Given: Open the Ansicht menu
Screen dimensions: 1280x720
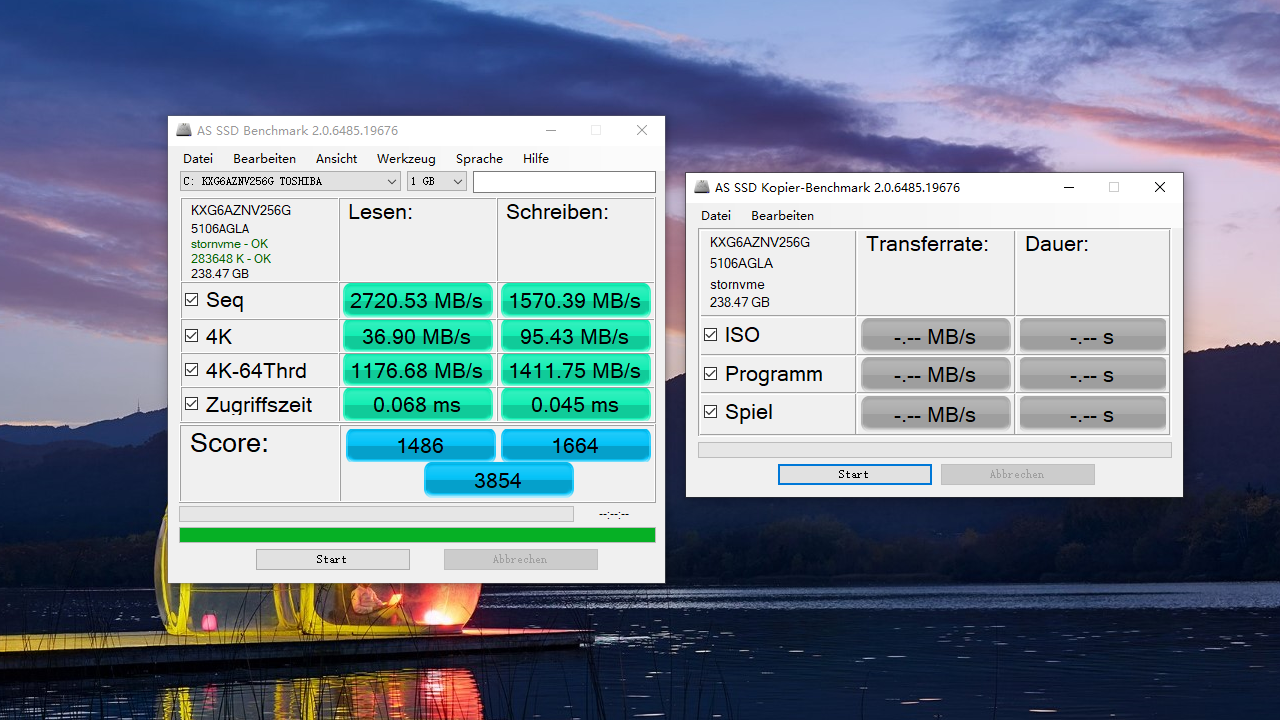Looking at the screenshot, I should pos(336,158).
